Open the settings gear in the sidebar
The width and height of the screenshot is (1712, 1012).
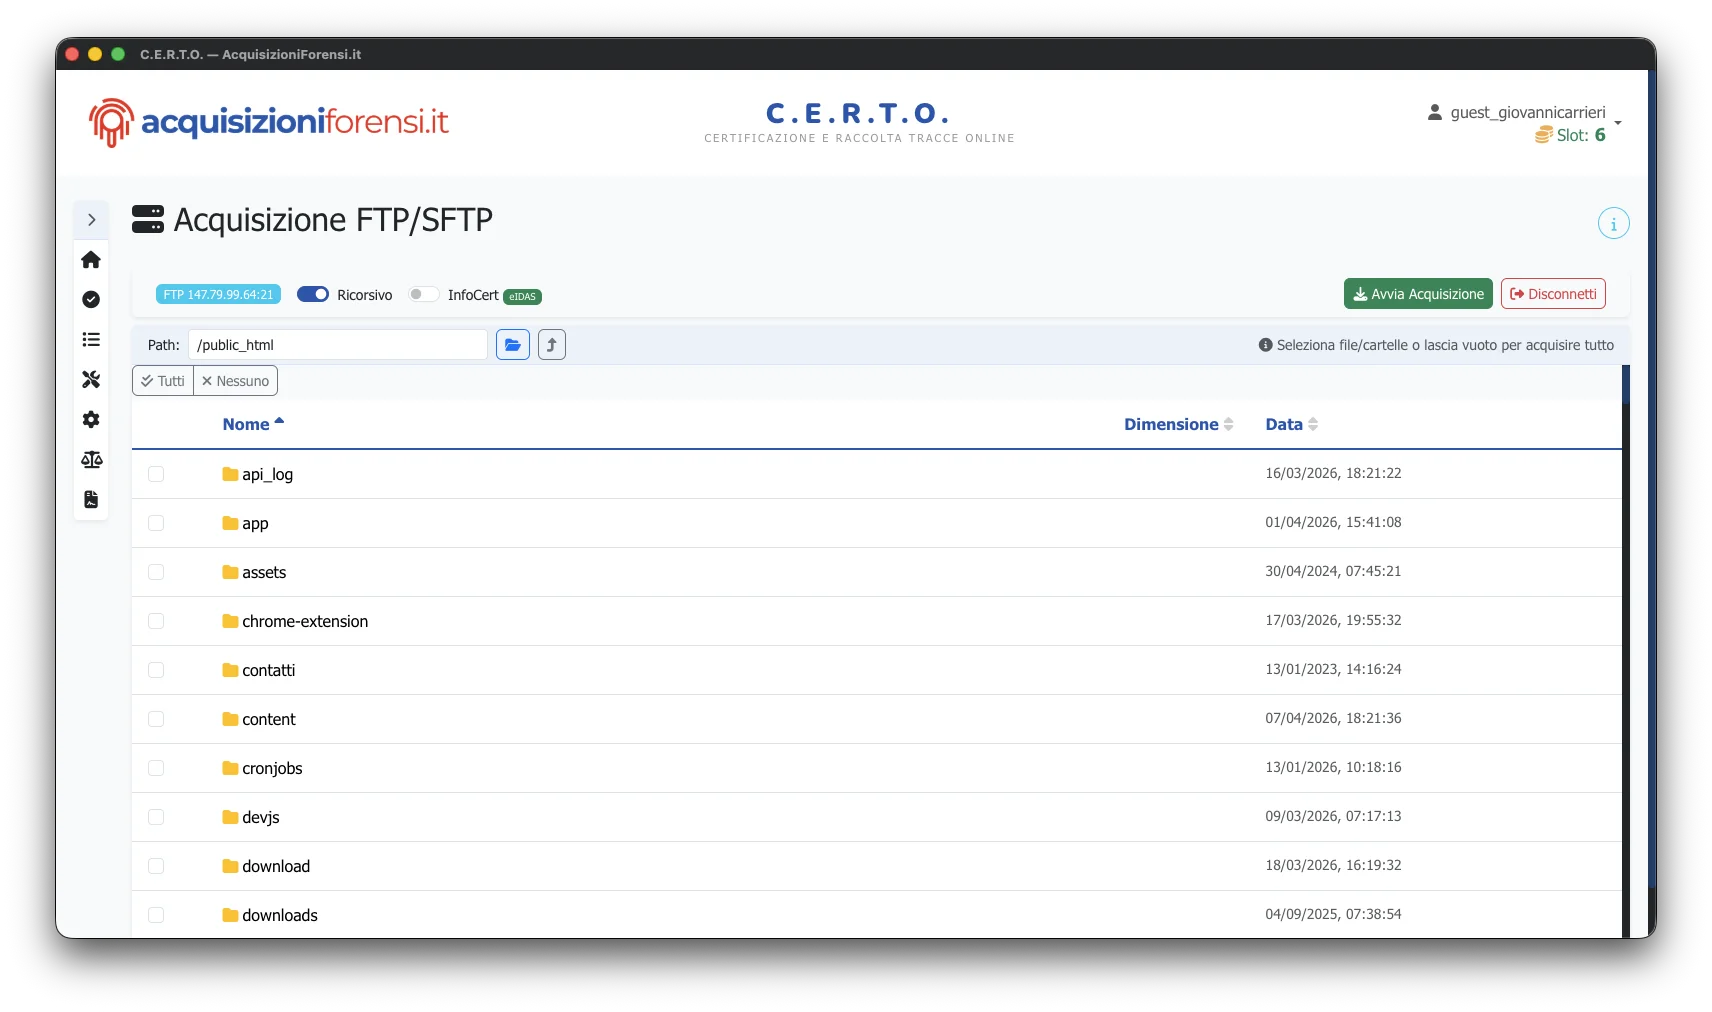pyautogui.click(x=91, y=420)
